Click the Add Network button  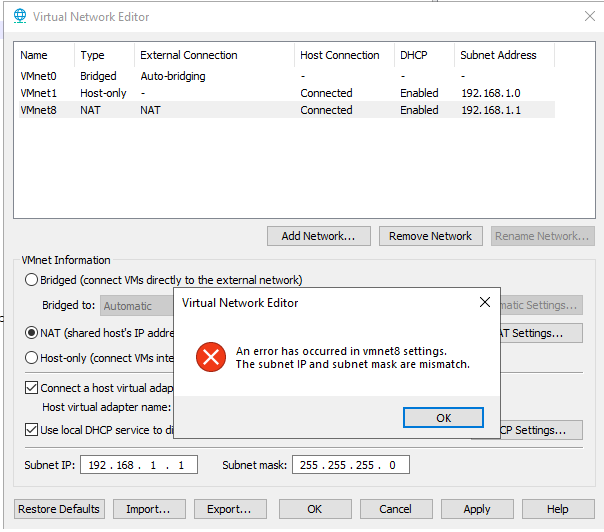[x=319, y=236]
